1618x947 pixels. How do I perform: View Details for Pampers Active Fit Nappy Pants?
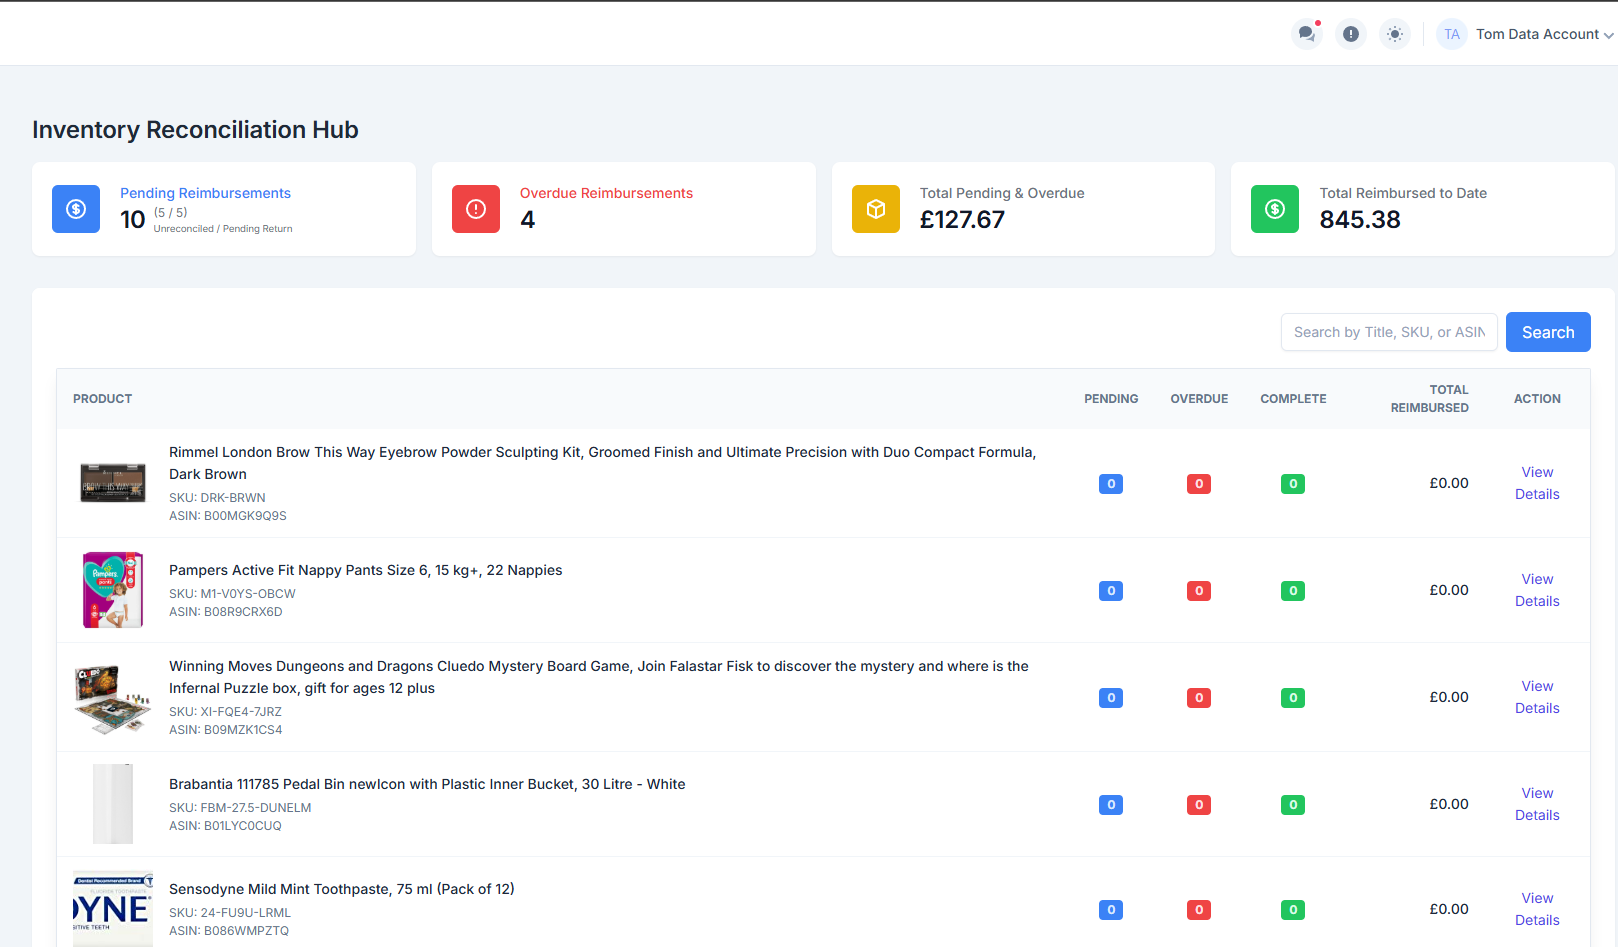1537,590
